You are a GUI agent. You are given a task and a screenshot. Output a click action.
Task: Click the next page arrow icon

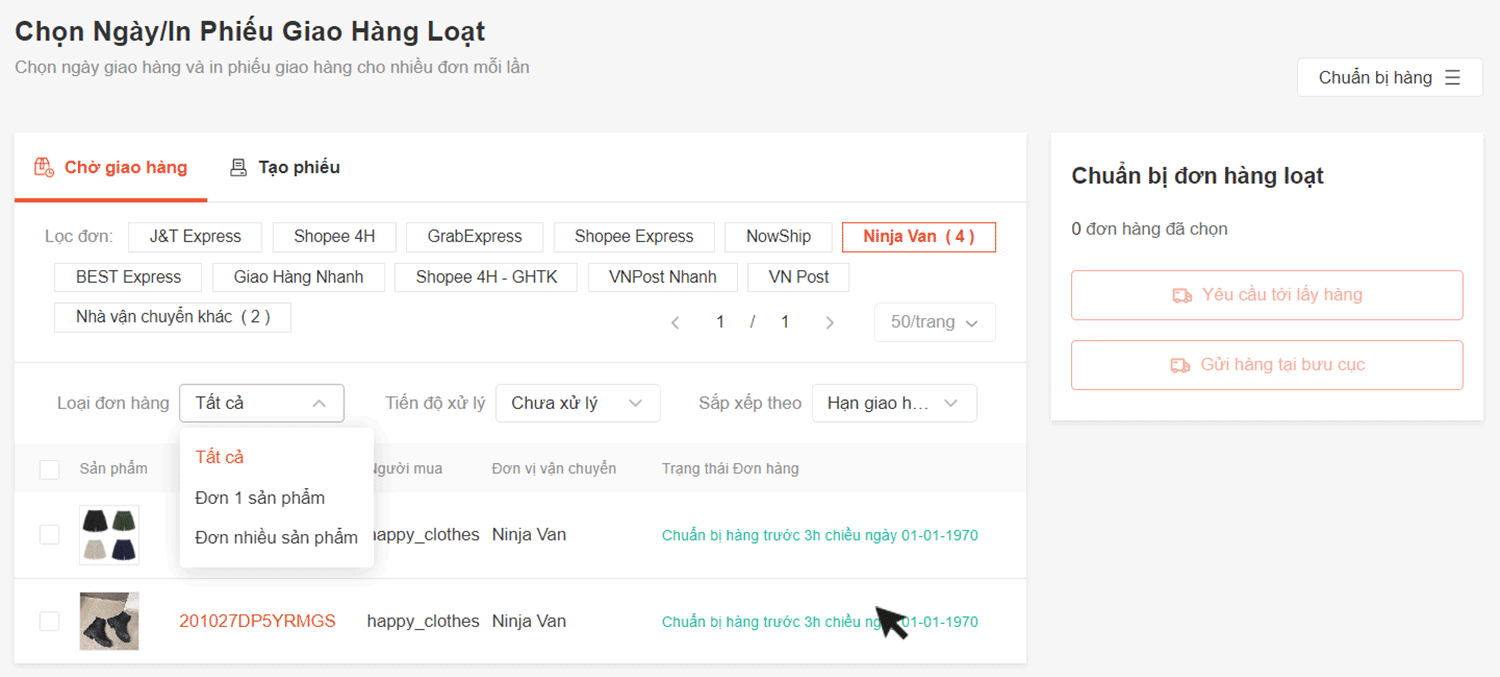coord(829,322)
